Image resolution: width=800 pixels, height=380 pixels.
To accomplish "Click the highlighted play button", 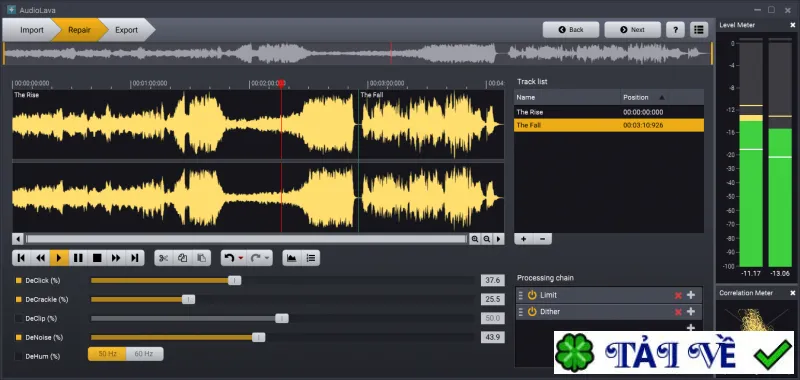I will click(59, 258).
